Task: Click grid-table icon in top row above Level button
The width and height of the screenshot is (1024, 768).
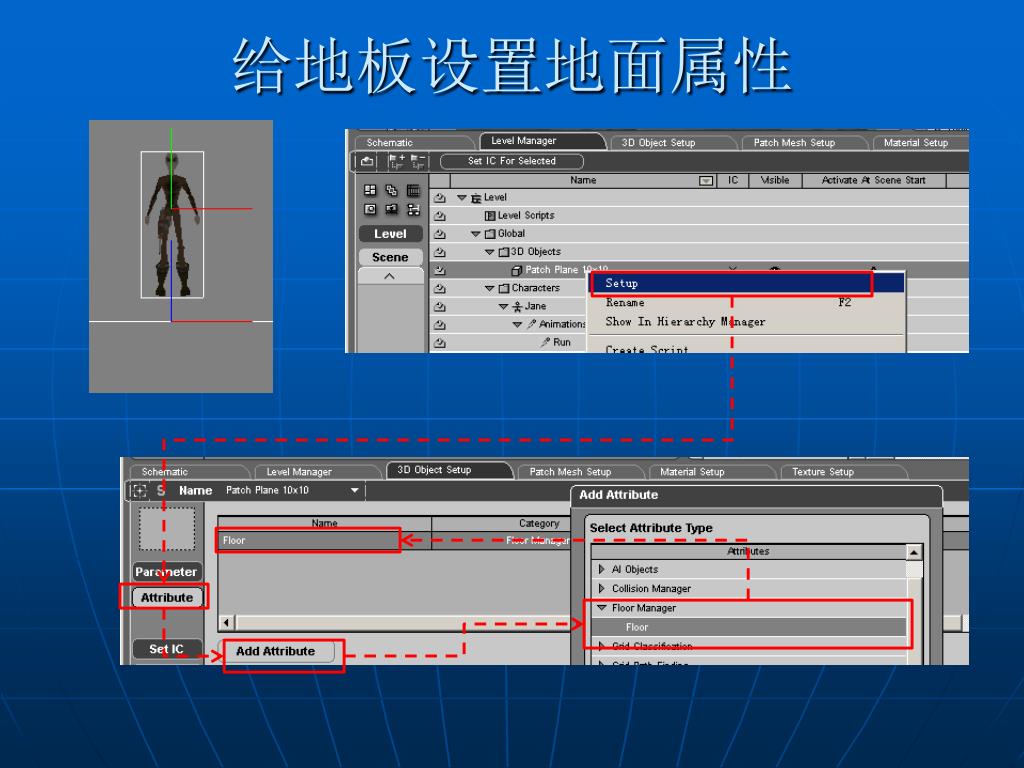Action: (413, 190)
